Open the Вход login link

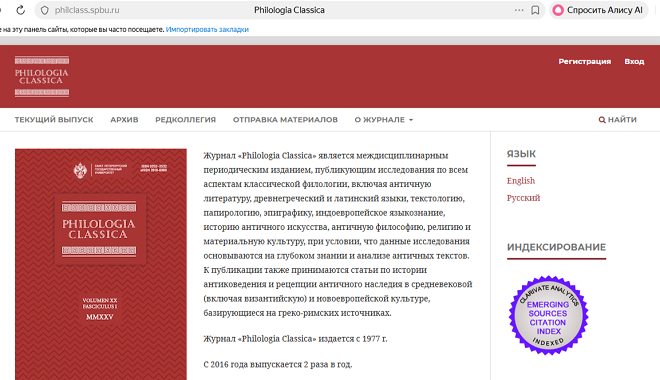click(x=634, y=61)
